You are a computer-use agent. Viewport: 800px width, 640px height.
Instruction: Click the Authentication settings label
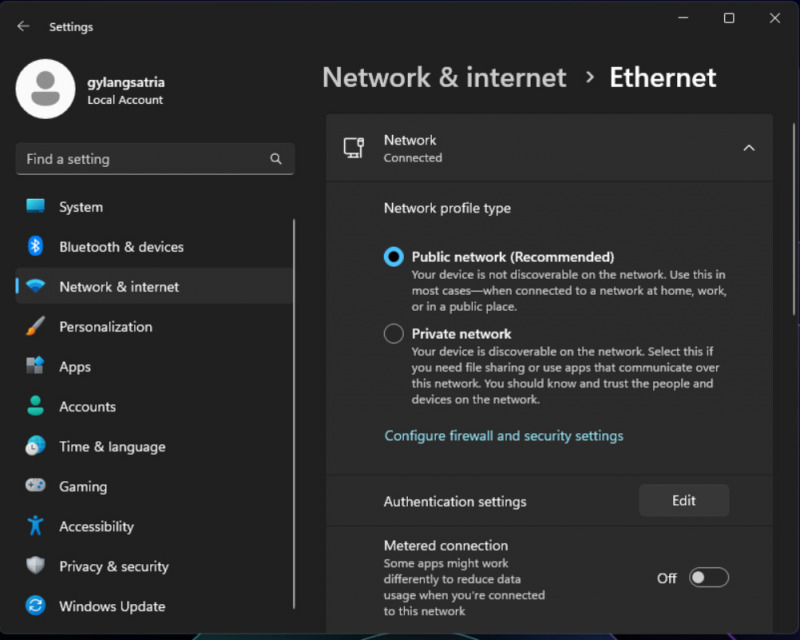455,501
